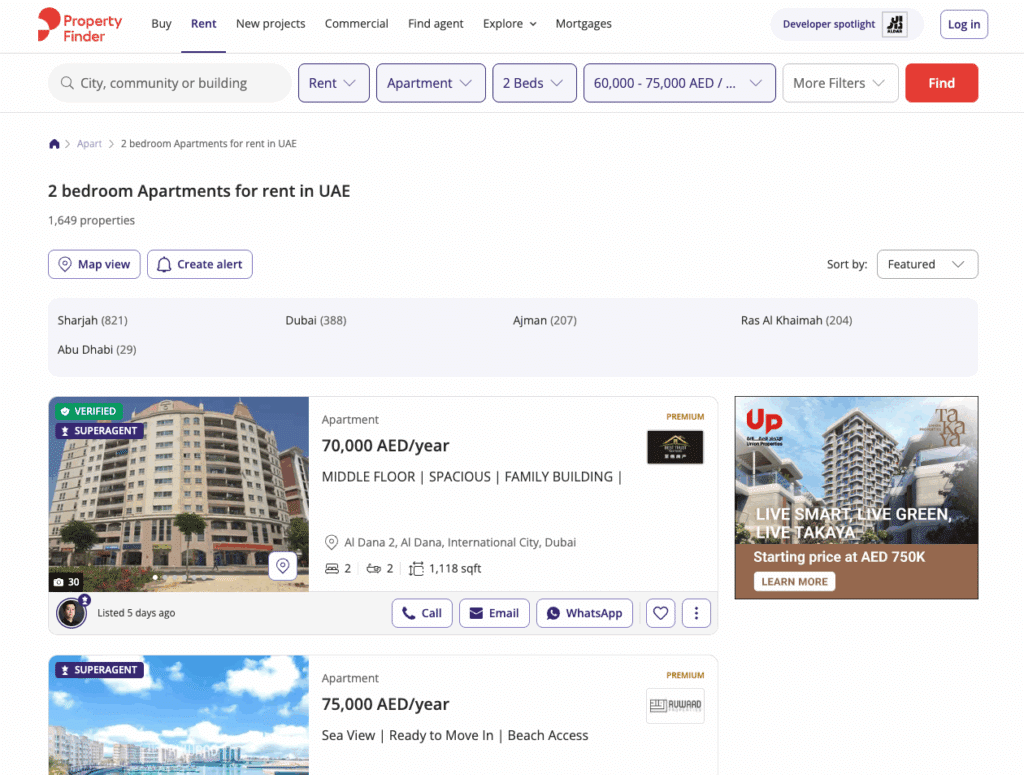Click the home icon in the breadcrumb

pos(54,143)
